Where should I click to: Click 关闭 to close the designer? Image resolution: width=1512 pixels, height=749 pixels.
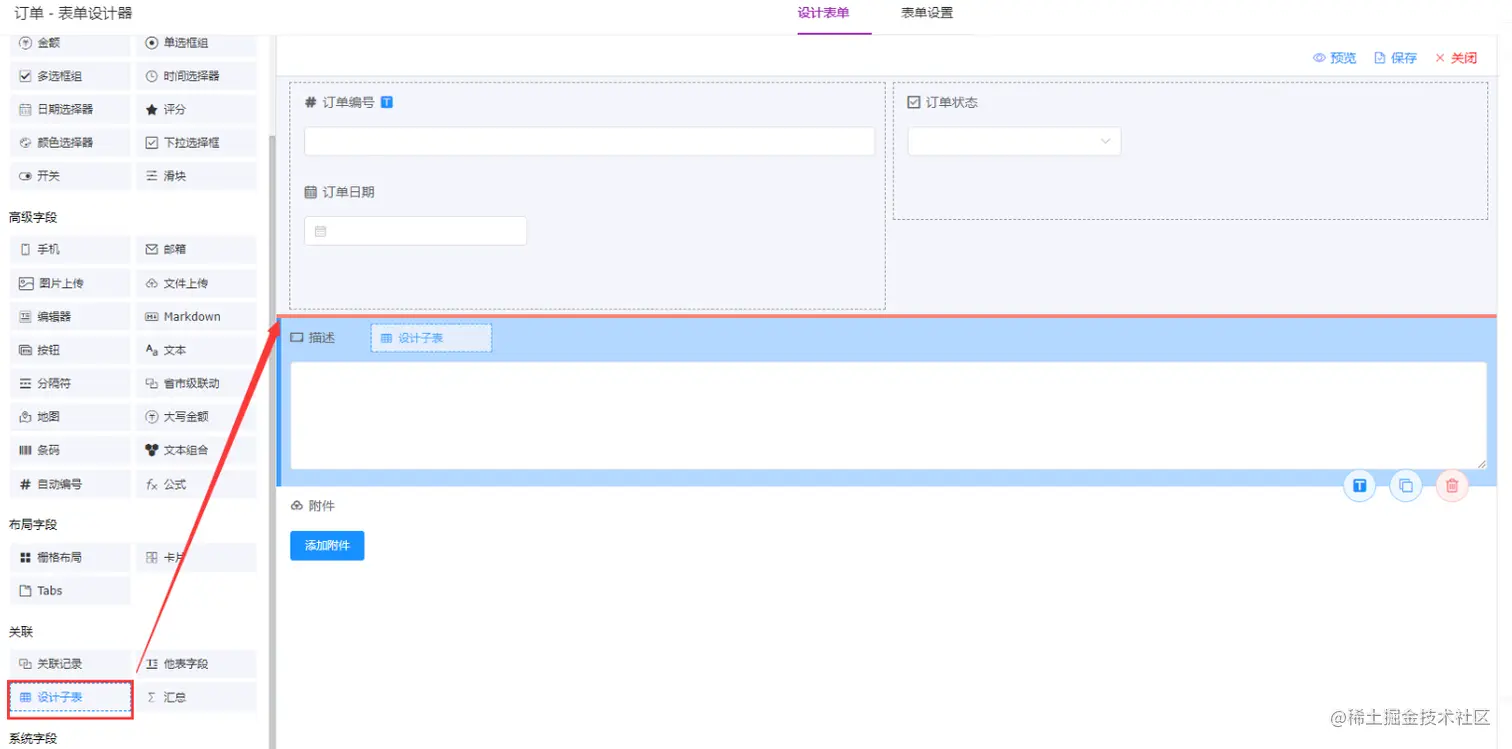click(1456, 58)
